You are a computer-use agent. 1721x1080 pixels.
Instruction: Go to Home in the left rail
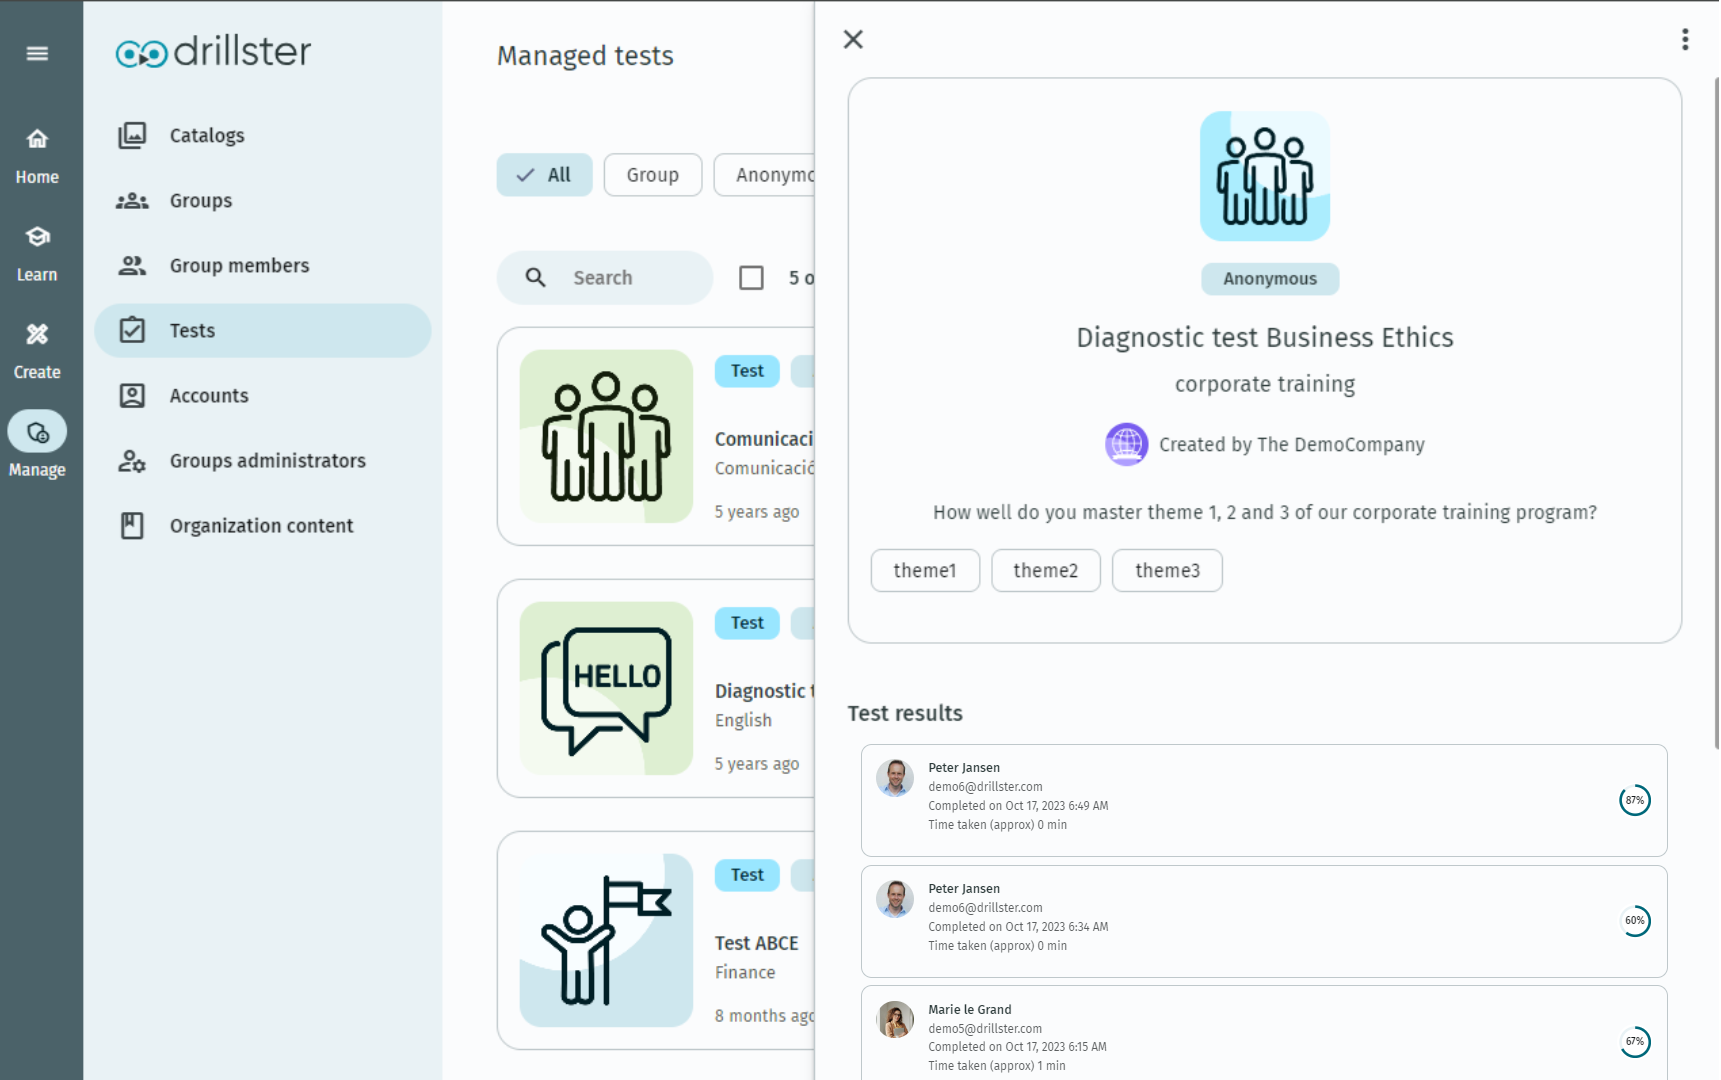click(37, 157)
